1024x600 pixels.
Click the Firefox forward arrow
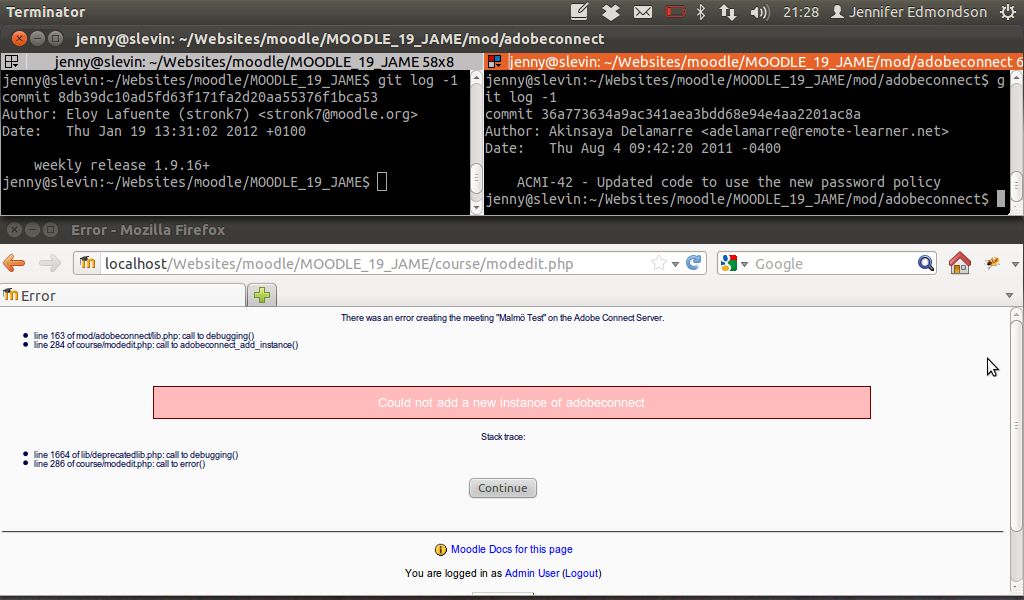[50, 263]
